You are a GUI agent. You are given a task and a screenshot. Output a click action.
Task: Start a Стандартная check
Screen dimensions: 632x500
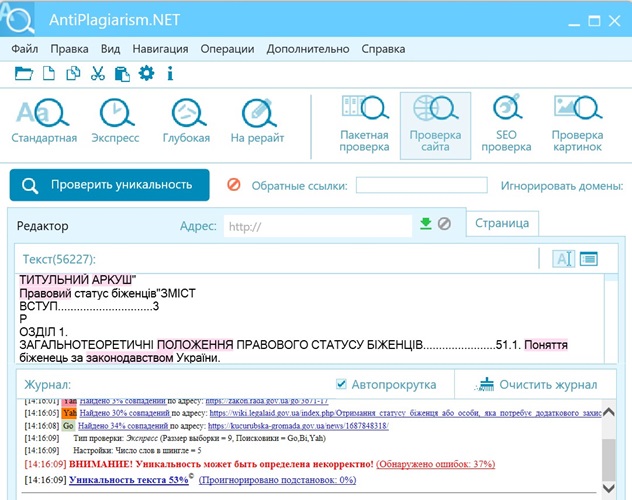coord(44,121)
